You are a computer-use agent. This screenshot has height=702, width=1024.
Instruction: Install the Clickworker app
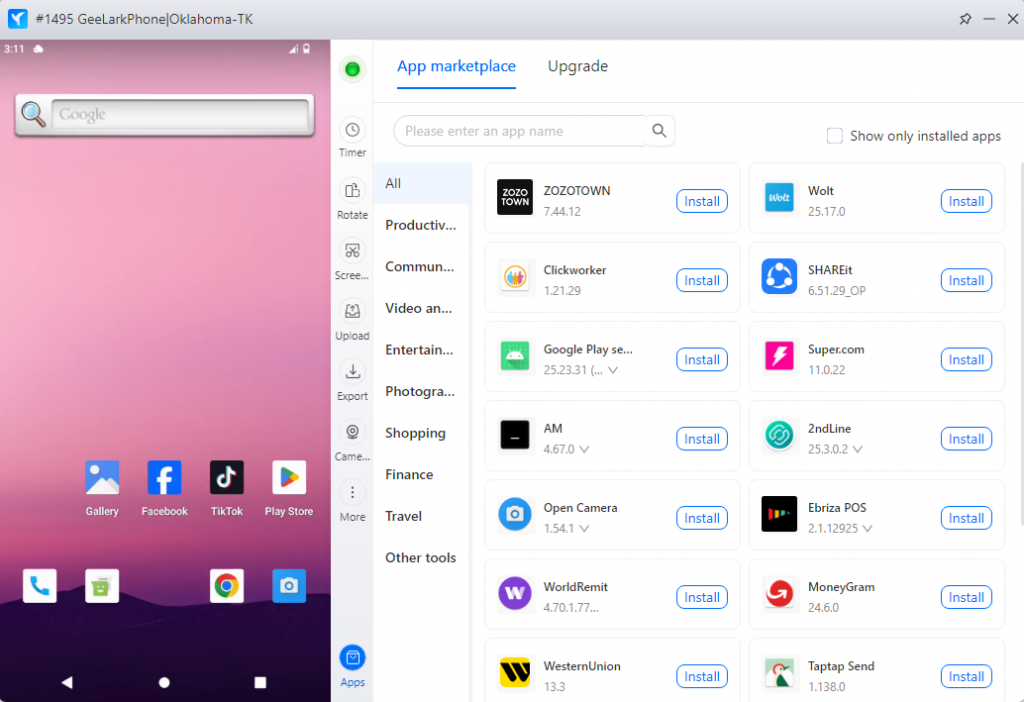coord(701,280)
